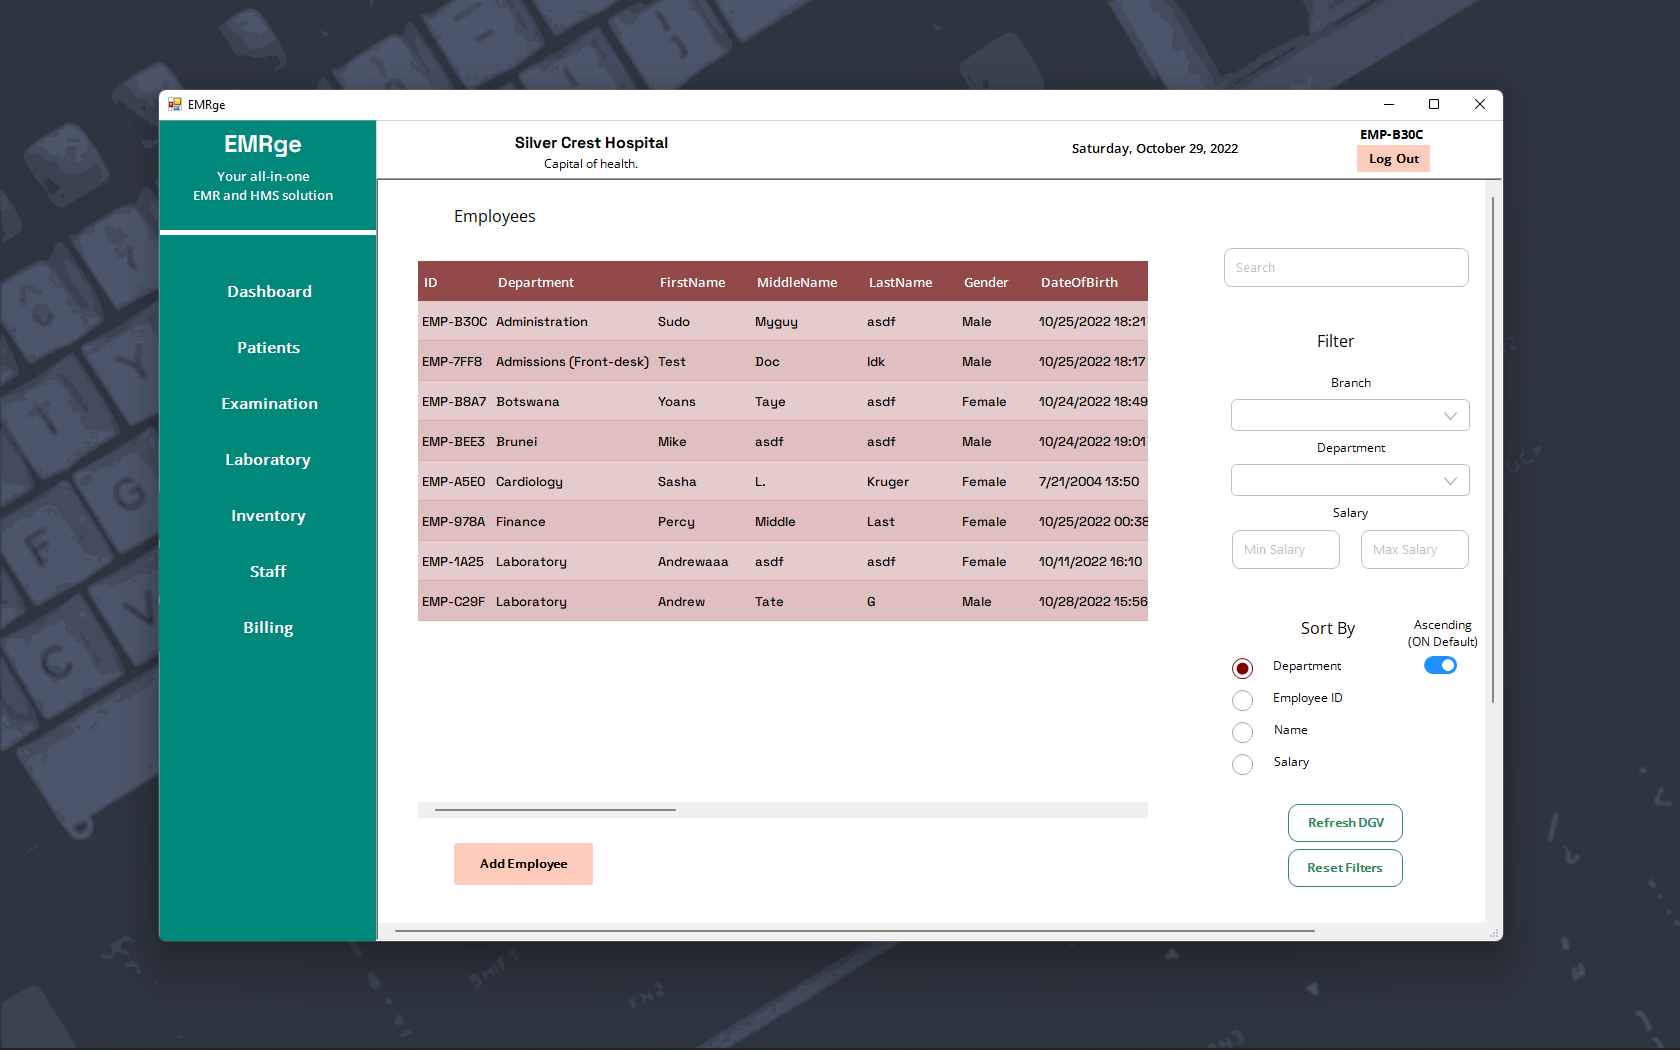Click the EMRge app icon in title bar
Viewport: 1680px width, 1050px height.
[x=175, y=104]
